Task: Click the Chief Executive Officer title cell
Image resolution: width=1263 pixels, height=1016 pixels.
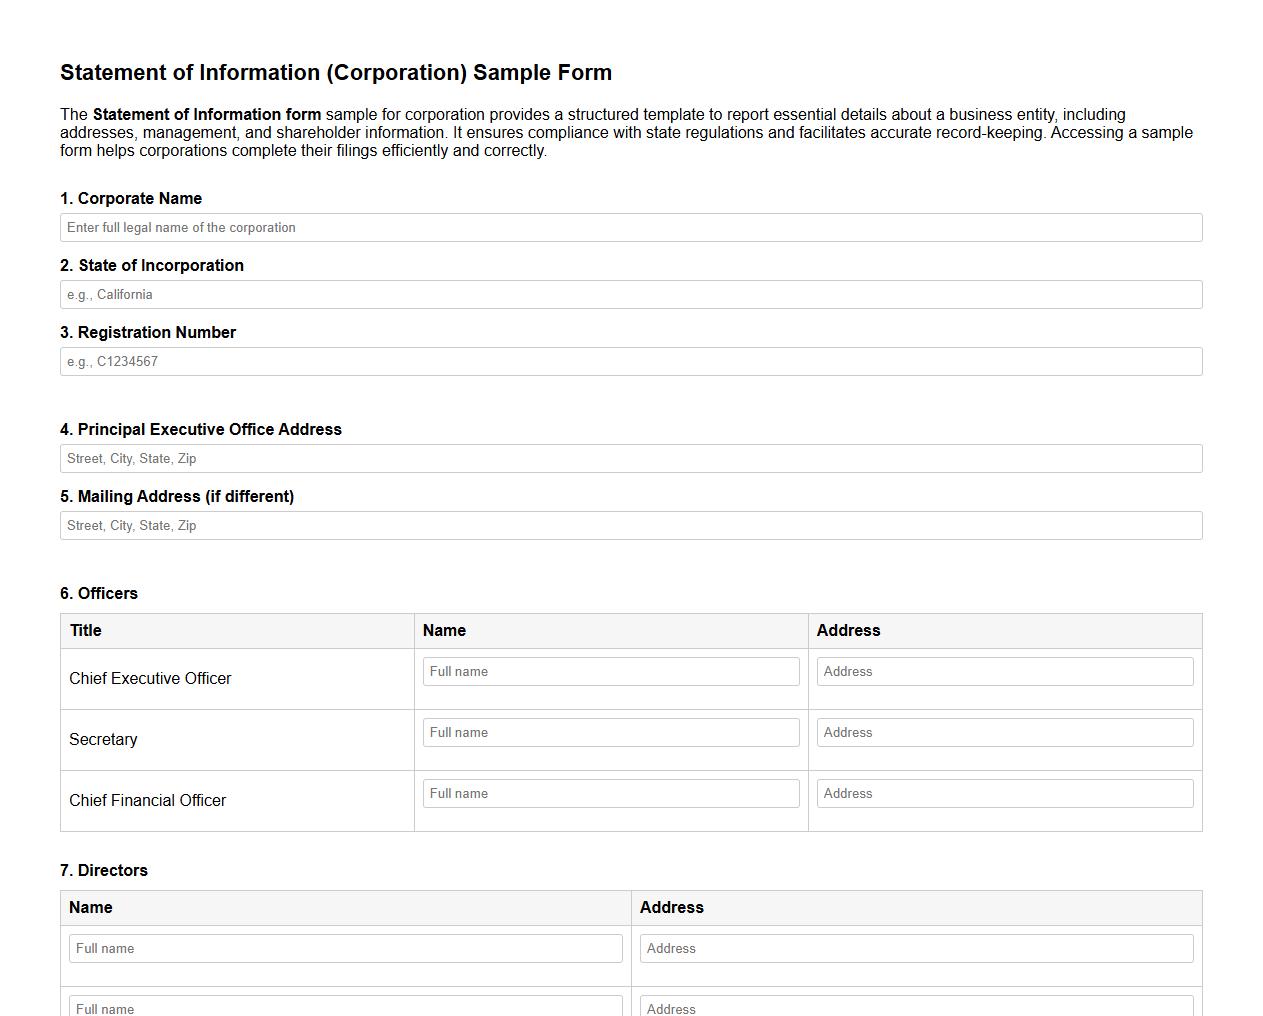Action: (x=150, y=678)
